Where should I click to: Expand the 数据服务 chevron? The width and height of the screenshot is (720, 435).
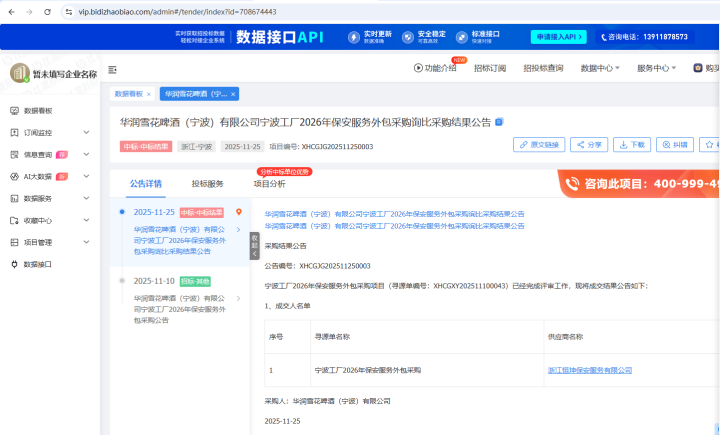pos(86,198)
